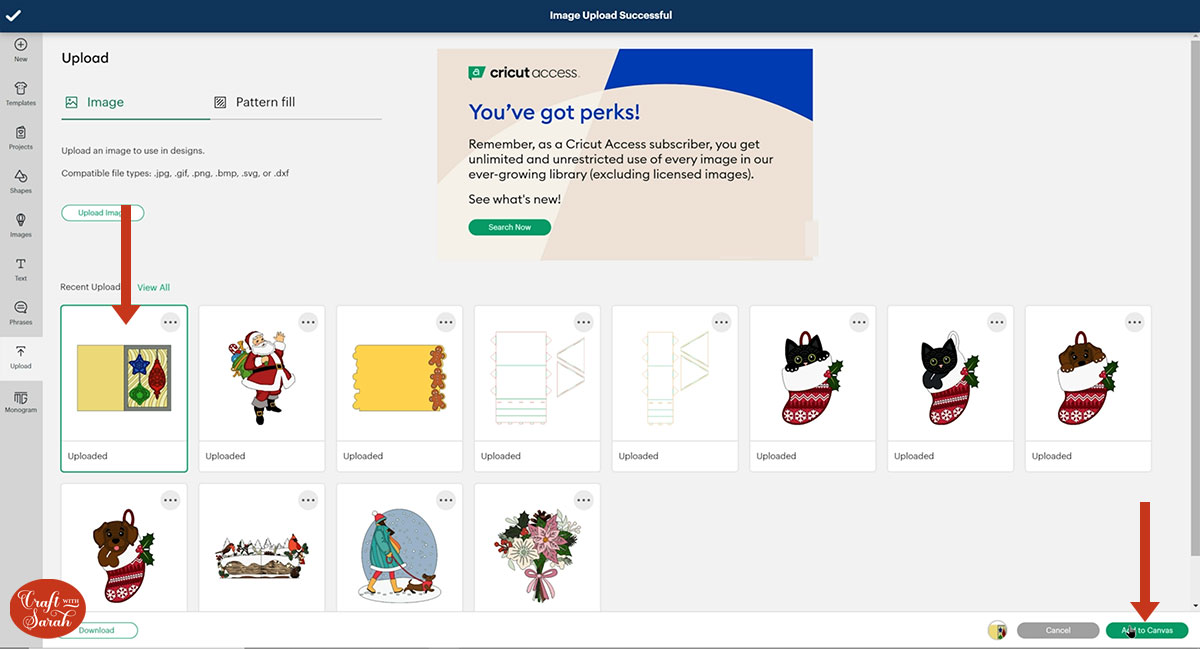Open Projects in the left sidebar
1200x649 pixels.
click(21, 138)
